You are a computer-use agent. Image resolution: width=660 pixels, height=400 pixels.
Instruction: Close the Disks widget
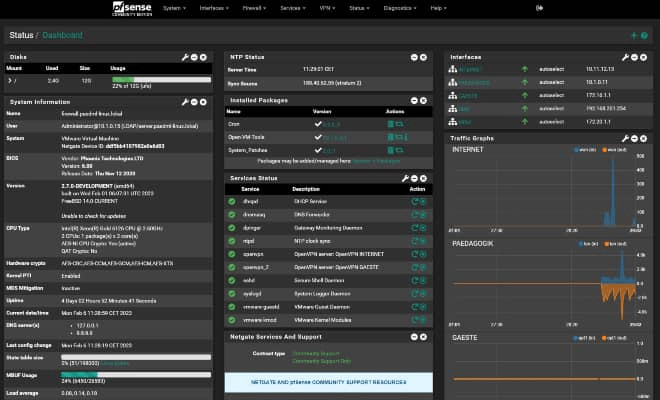pyautogui.click(x=203, y=57)
